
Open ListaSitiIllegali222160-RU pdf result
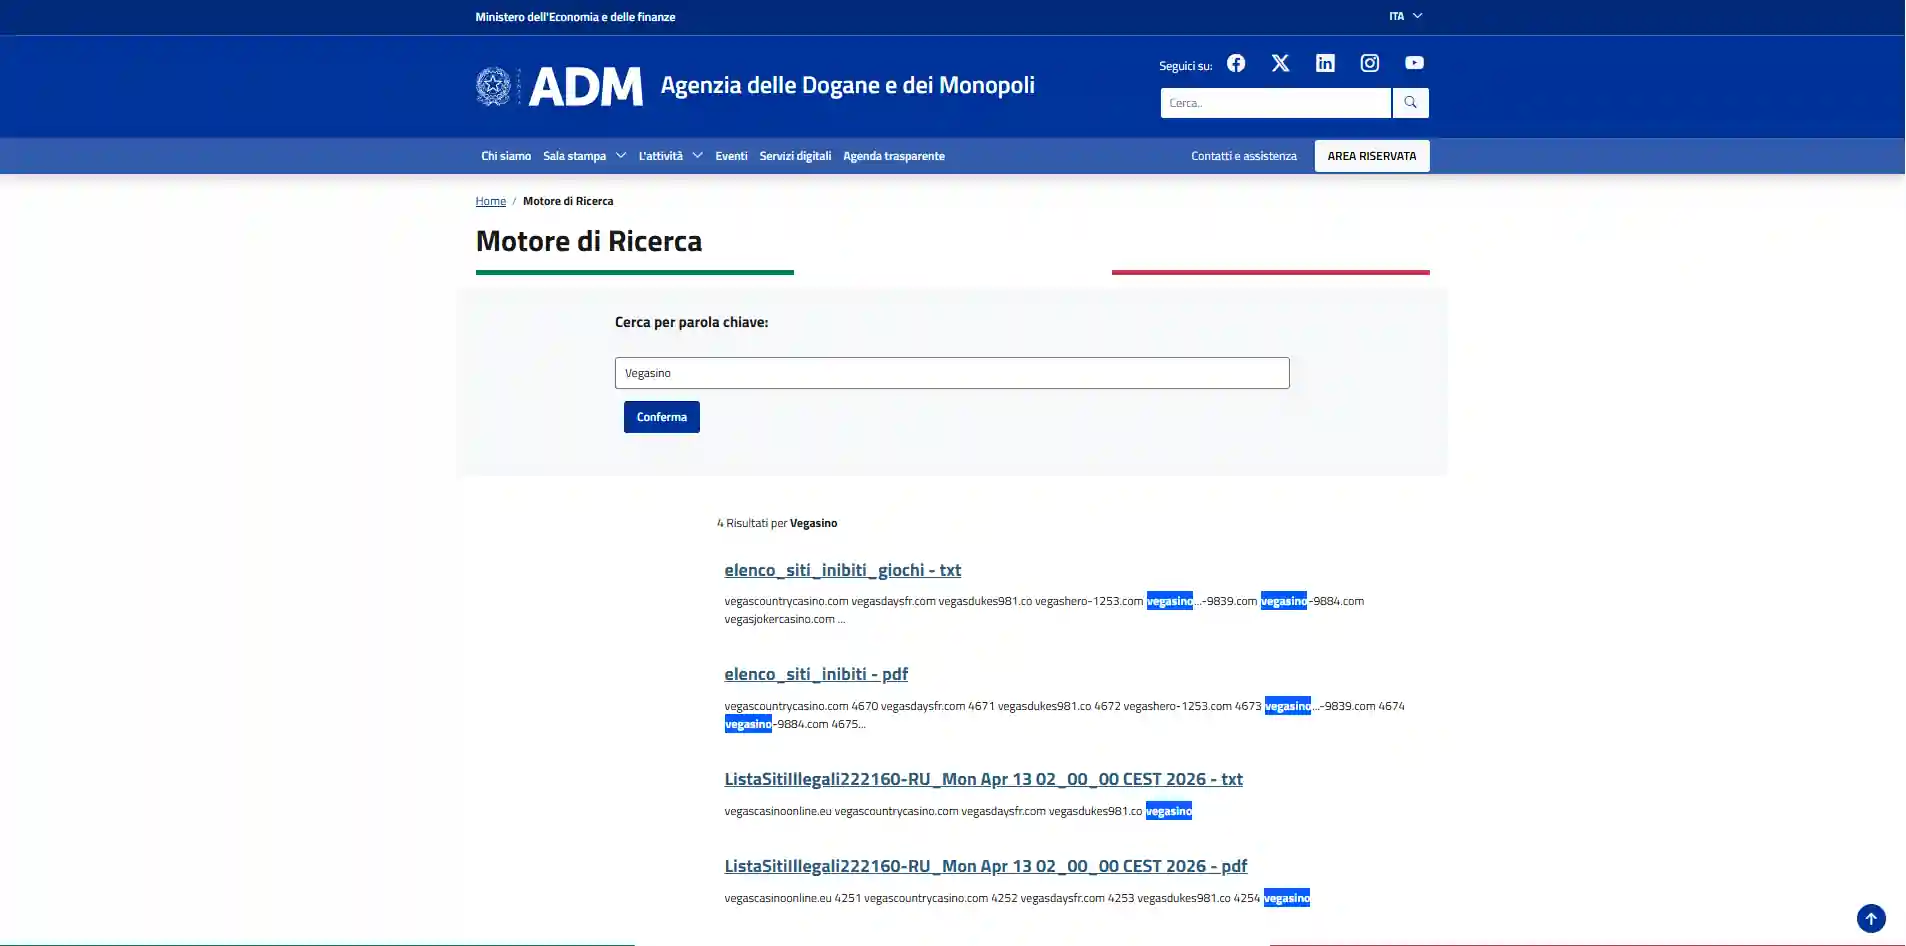click(986, 866)
